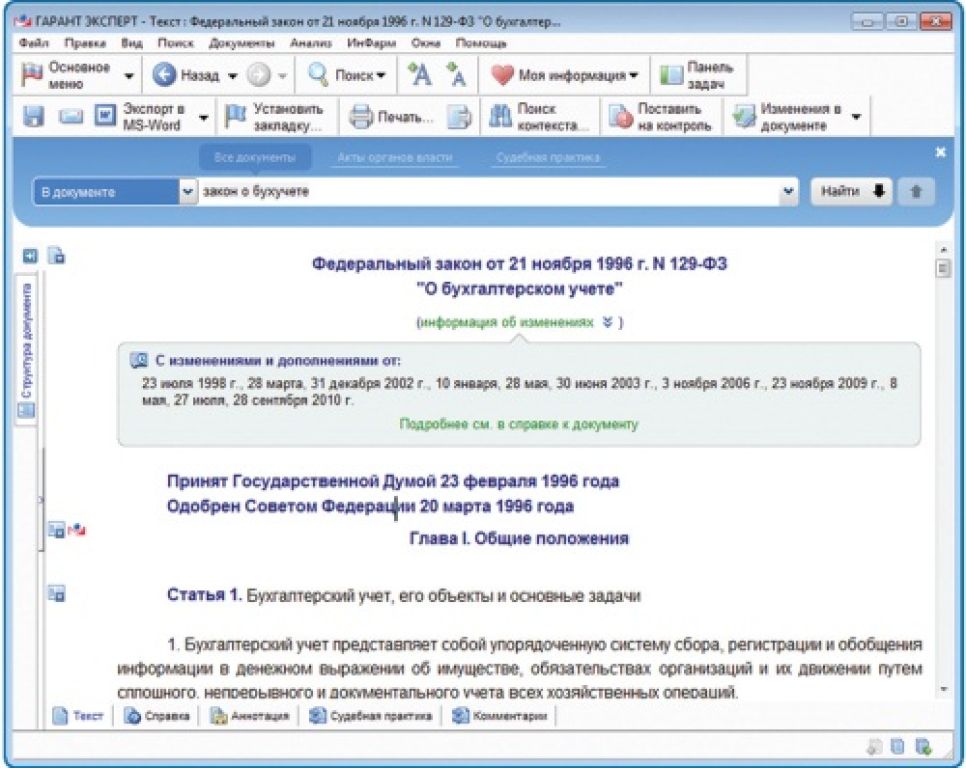Collapse left panel arrow icon above sidebar
The height and width of the screenshot is (768, 966).
click(x=30, y=255)
